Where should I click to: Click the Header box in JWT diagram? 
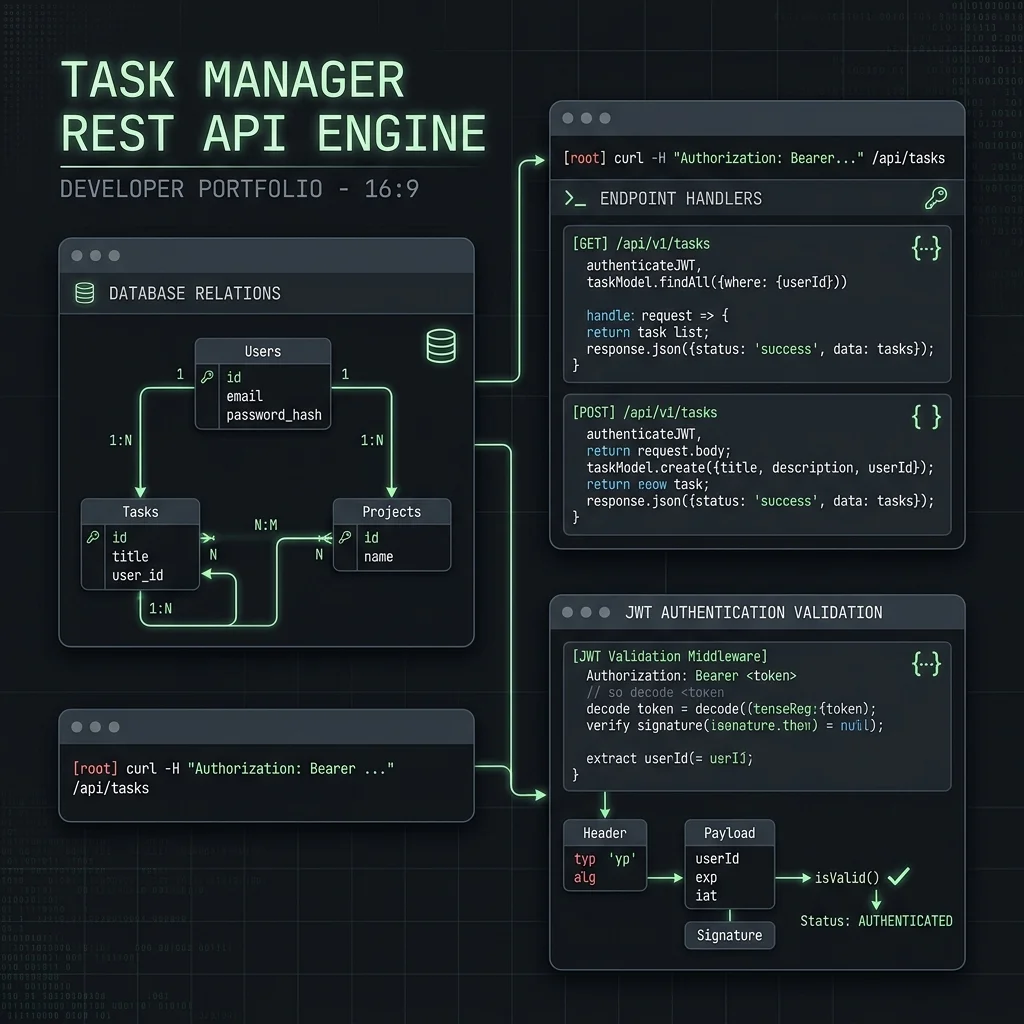coord(605,855)
